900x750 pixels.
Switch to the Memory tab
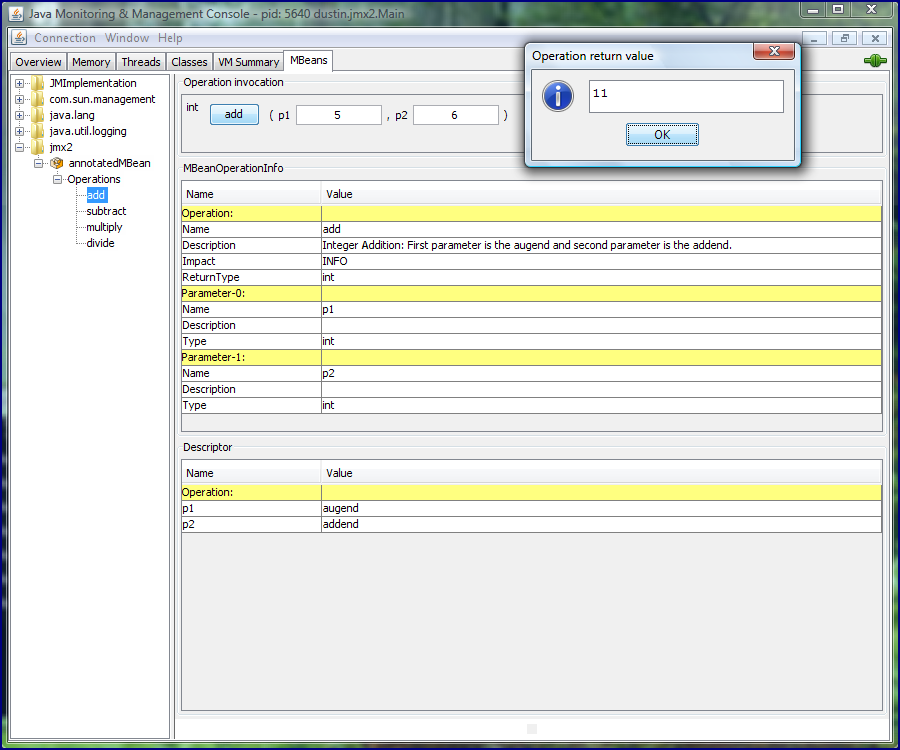coord(91,62)
